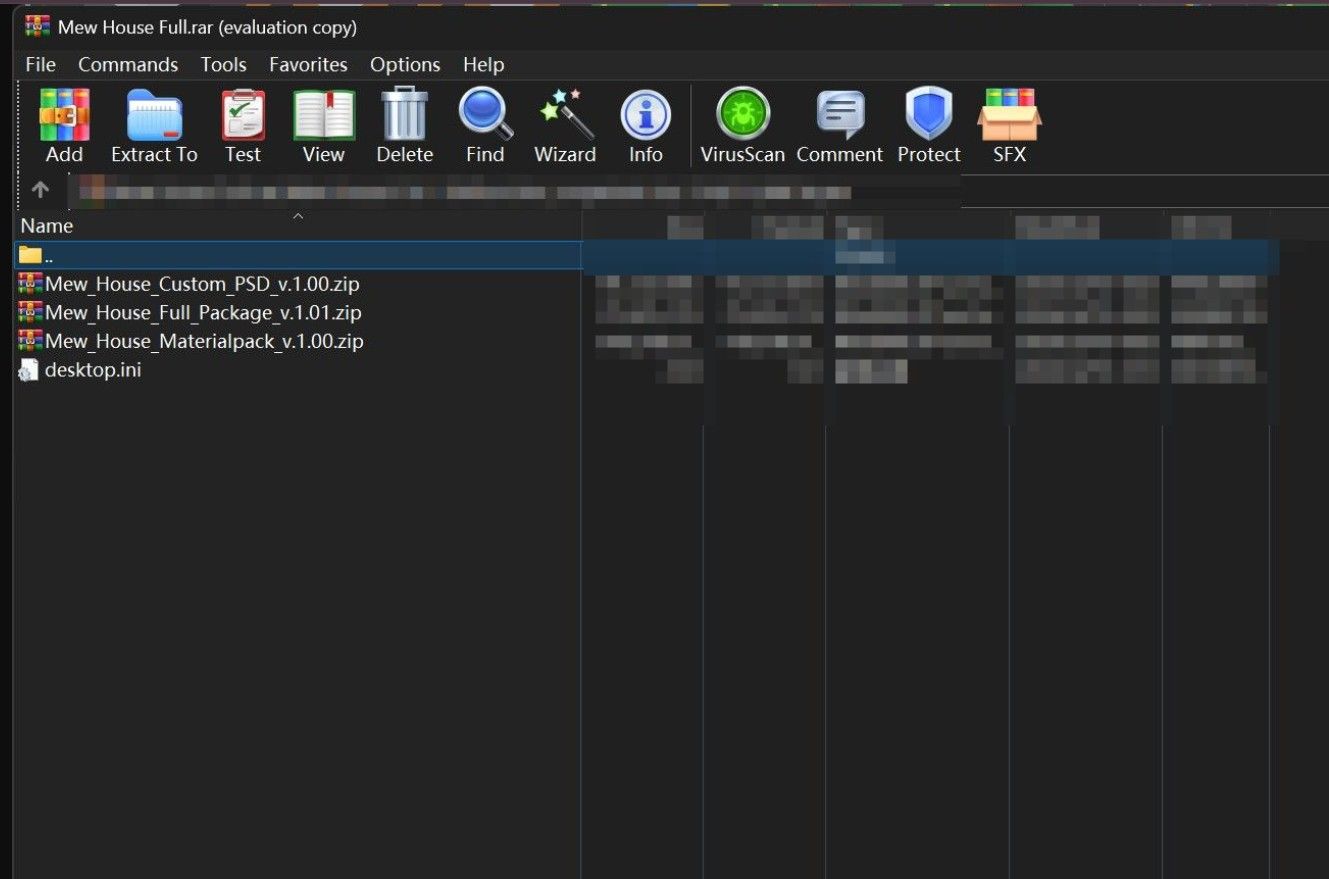The width and height of the screenshot is (1329, 879).
Task: Open the Tools menu
Action: tap(224, 64)
